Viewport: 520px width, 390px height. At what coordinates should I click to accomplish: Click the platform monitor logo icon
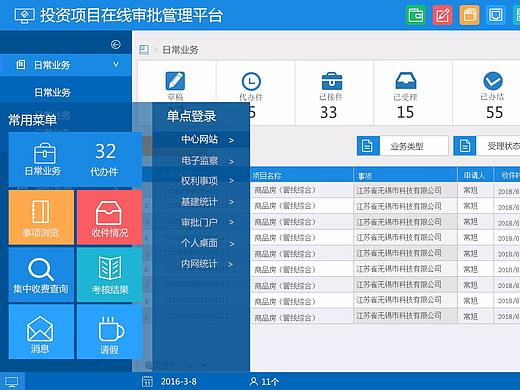[24, 16]
